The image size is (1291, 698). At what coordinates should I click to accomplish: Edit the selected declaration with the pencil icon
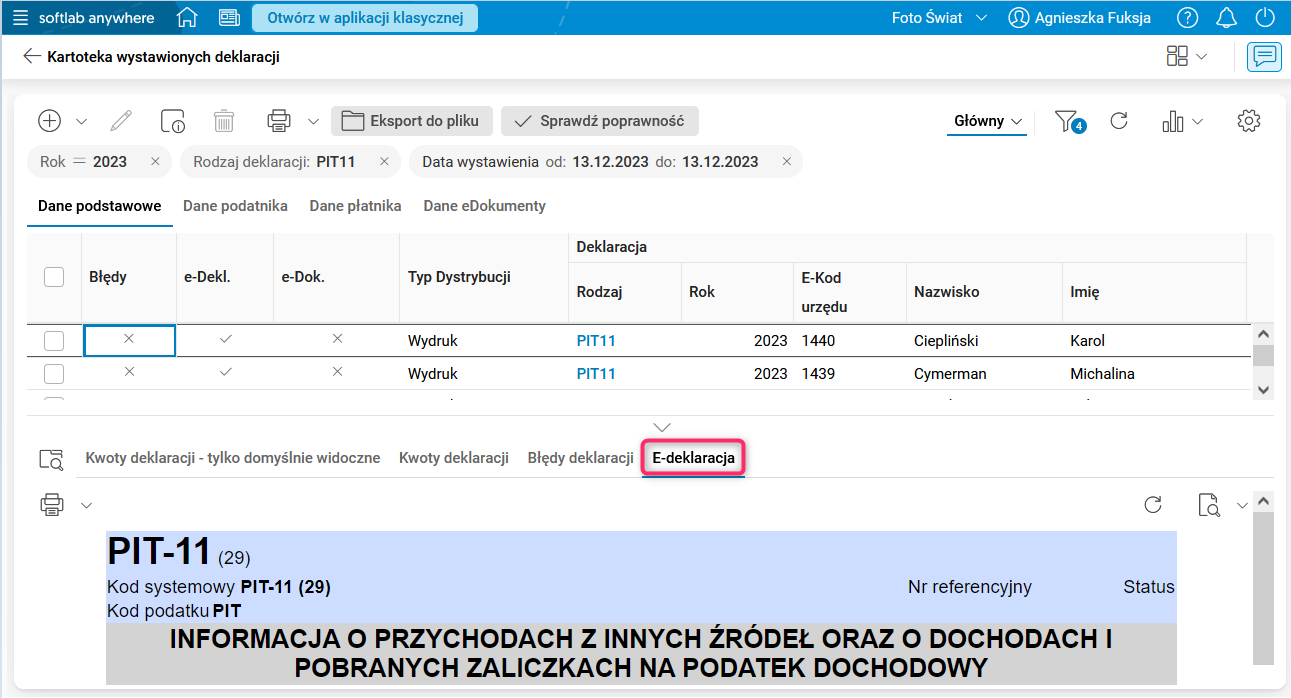120,120
